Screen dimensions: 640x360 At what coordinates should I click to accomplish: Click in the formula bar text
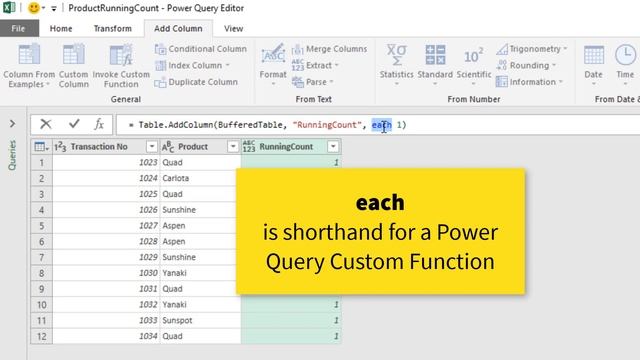(267, 125)
